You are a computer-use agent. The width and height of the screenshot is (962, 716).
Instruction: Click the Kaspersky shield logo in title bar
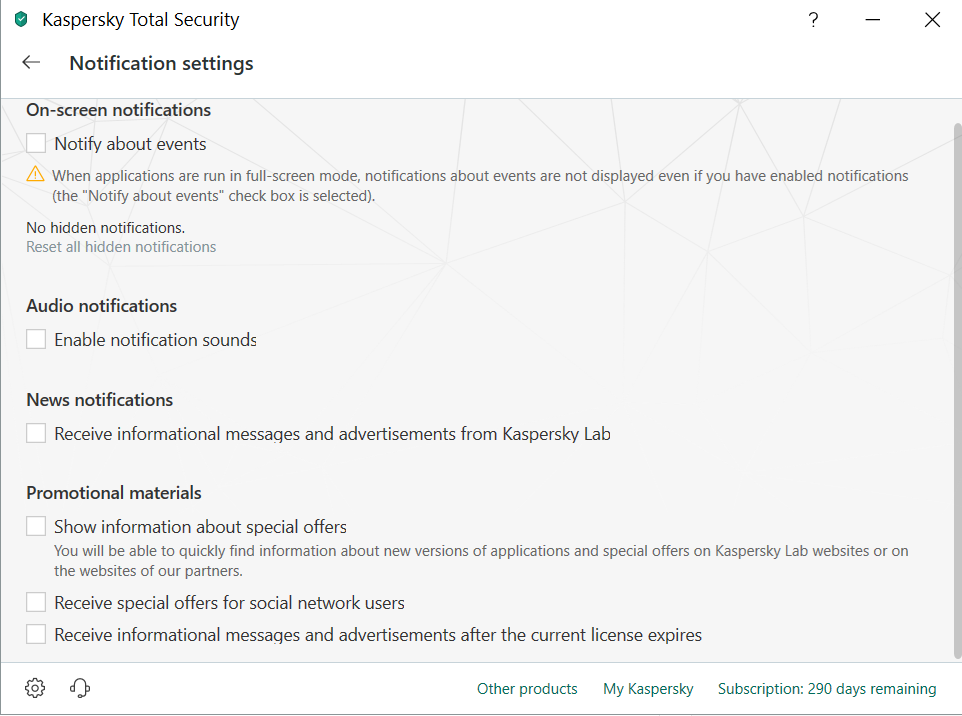coord(21,19)
